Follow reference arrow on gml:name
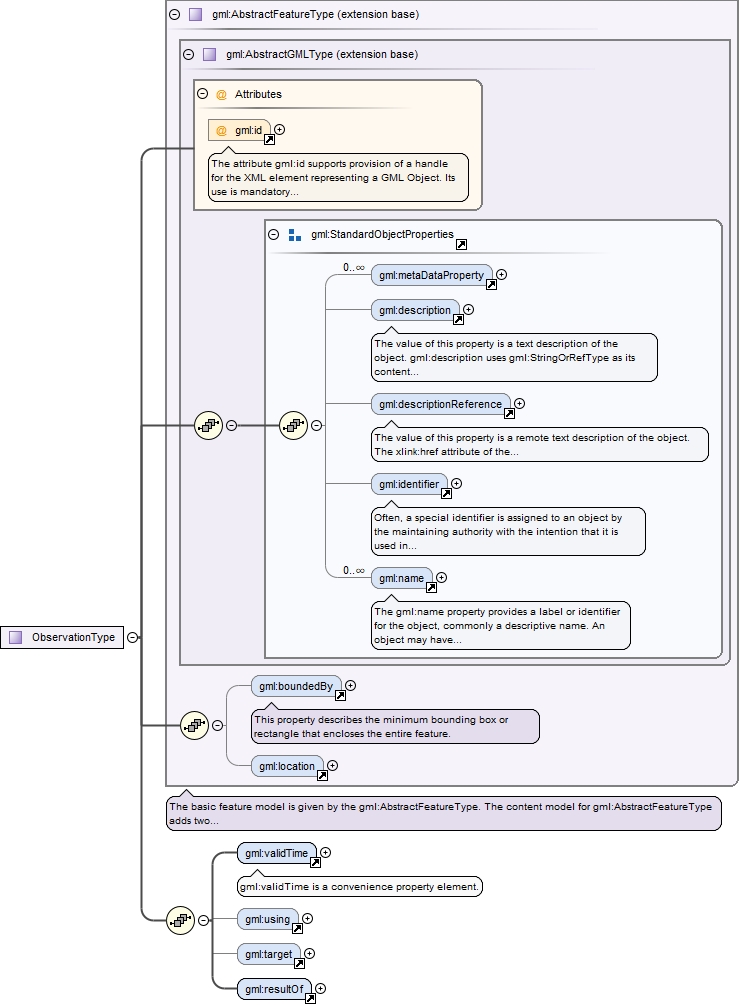Viewport: 740px width, 1005px height. [x=431, y=587]
